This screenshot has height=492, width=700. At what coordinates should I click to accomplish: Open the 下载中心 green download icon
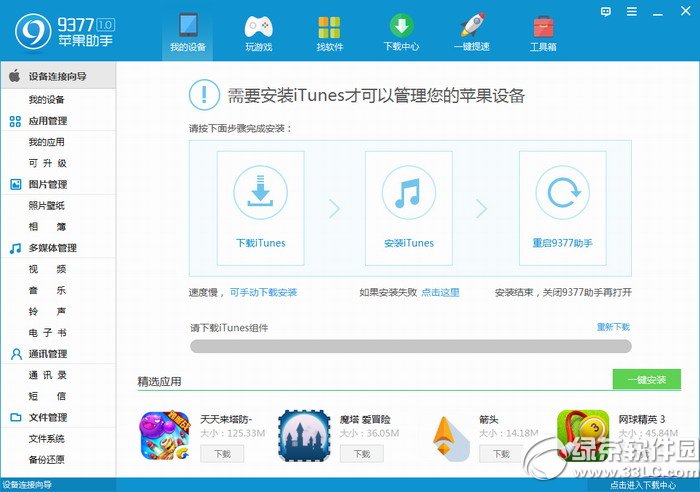pos(401,25)
